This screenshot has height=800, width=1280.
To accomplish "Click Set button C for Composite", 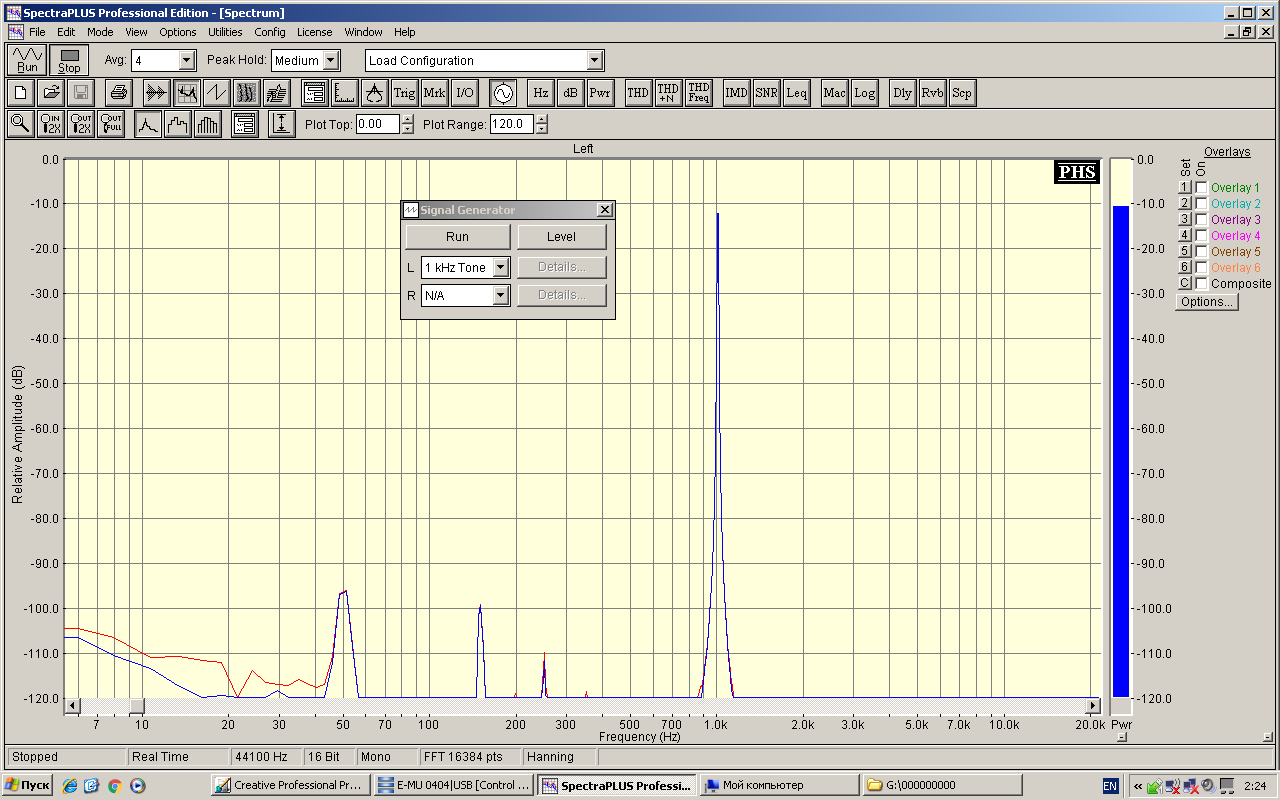I will pos(1185,284).
